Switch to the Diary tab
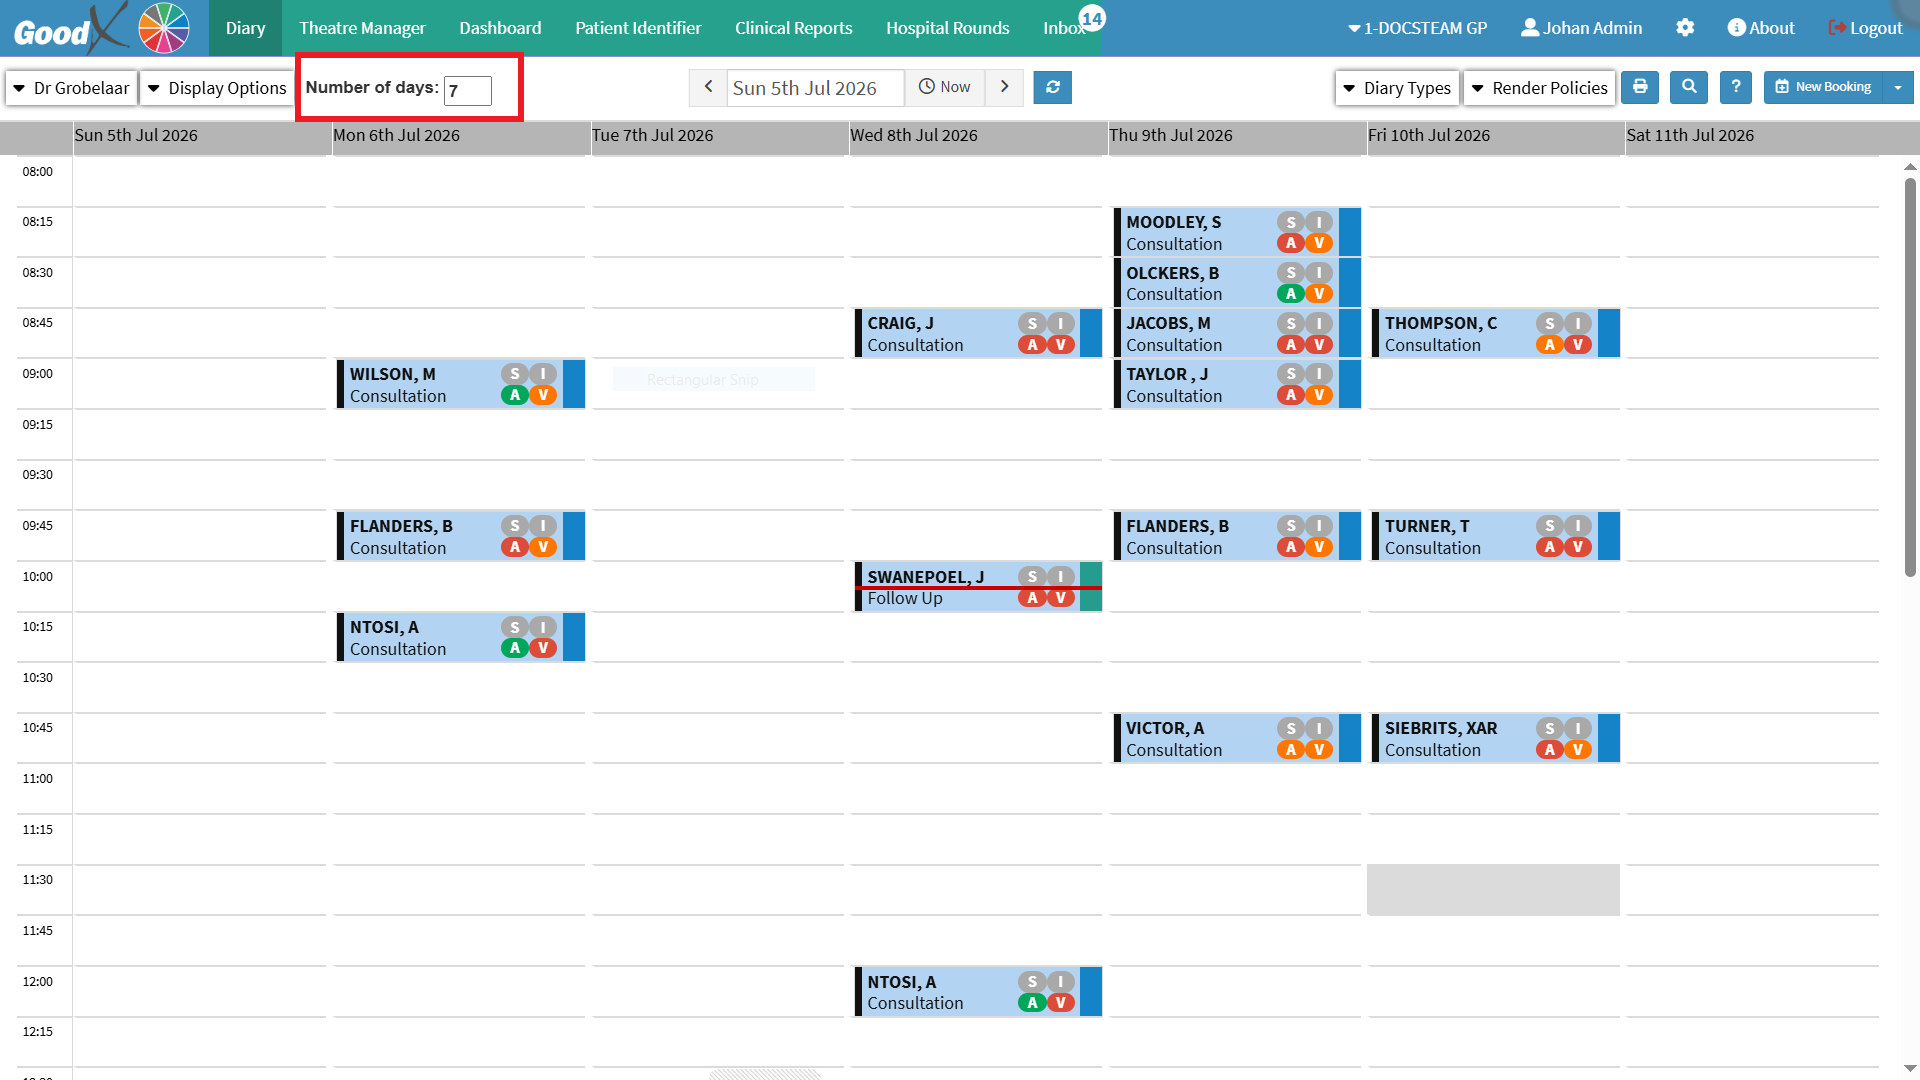1920x1080 pixels. (x=245, y=28)
